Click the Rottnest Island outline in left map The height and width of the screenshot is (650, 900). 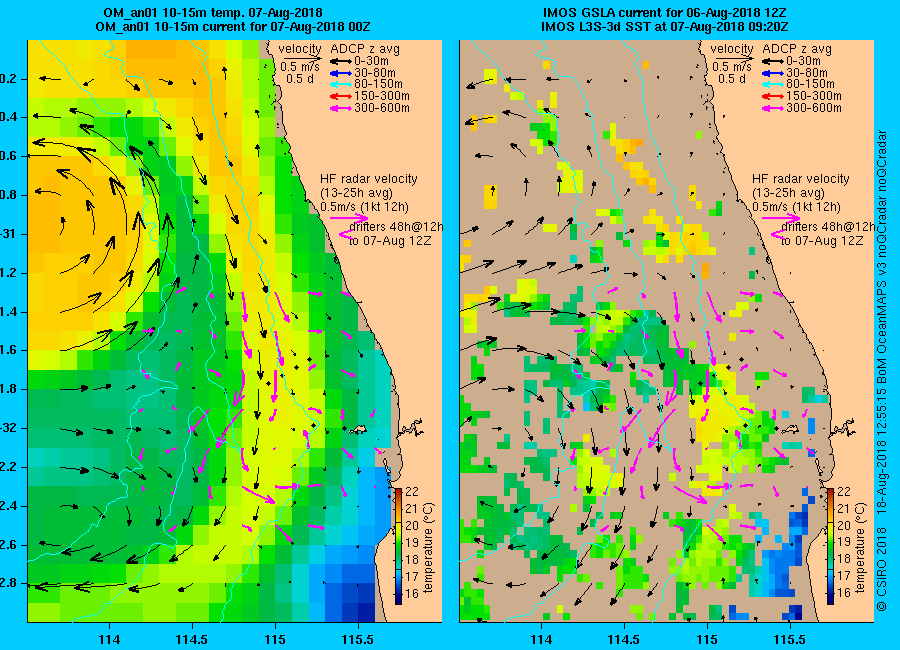pos(358,429)
